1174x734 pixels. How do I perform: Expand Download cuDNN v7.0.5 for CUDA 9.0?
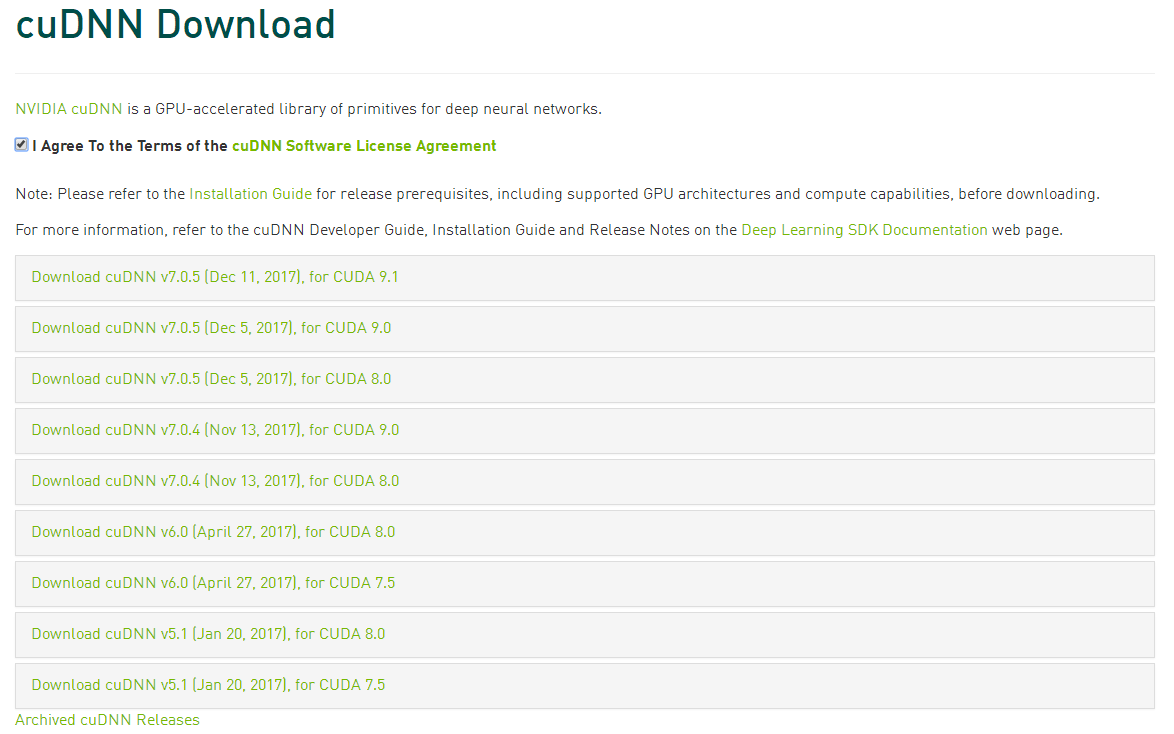tap(585, 329)
